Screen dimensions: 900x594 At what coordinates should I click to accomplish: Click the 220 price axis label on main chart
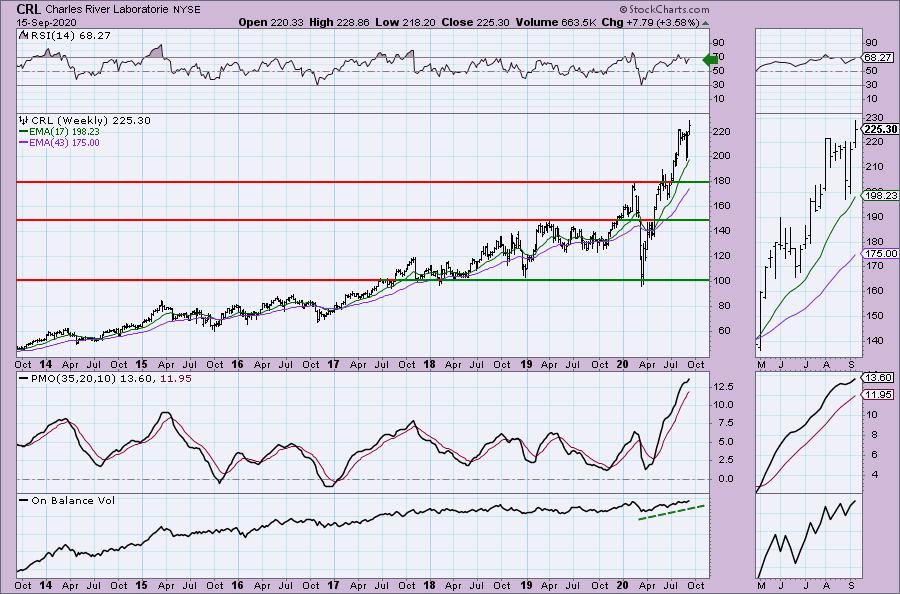pyautogui.click(x=721, y=132)
